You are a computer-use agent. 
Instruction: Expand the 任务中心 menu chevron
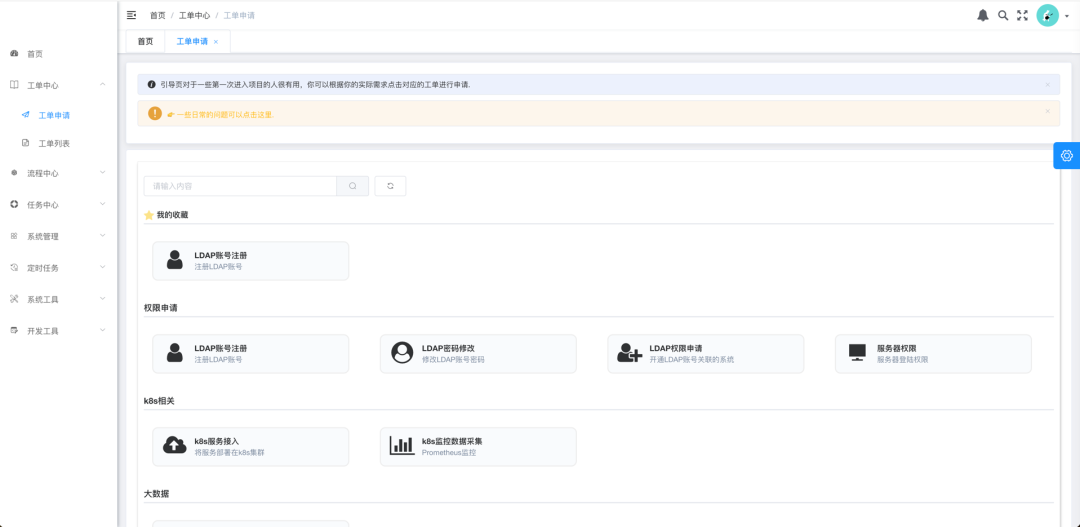pos(103,204)
